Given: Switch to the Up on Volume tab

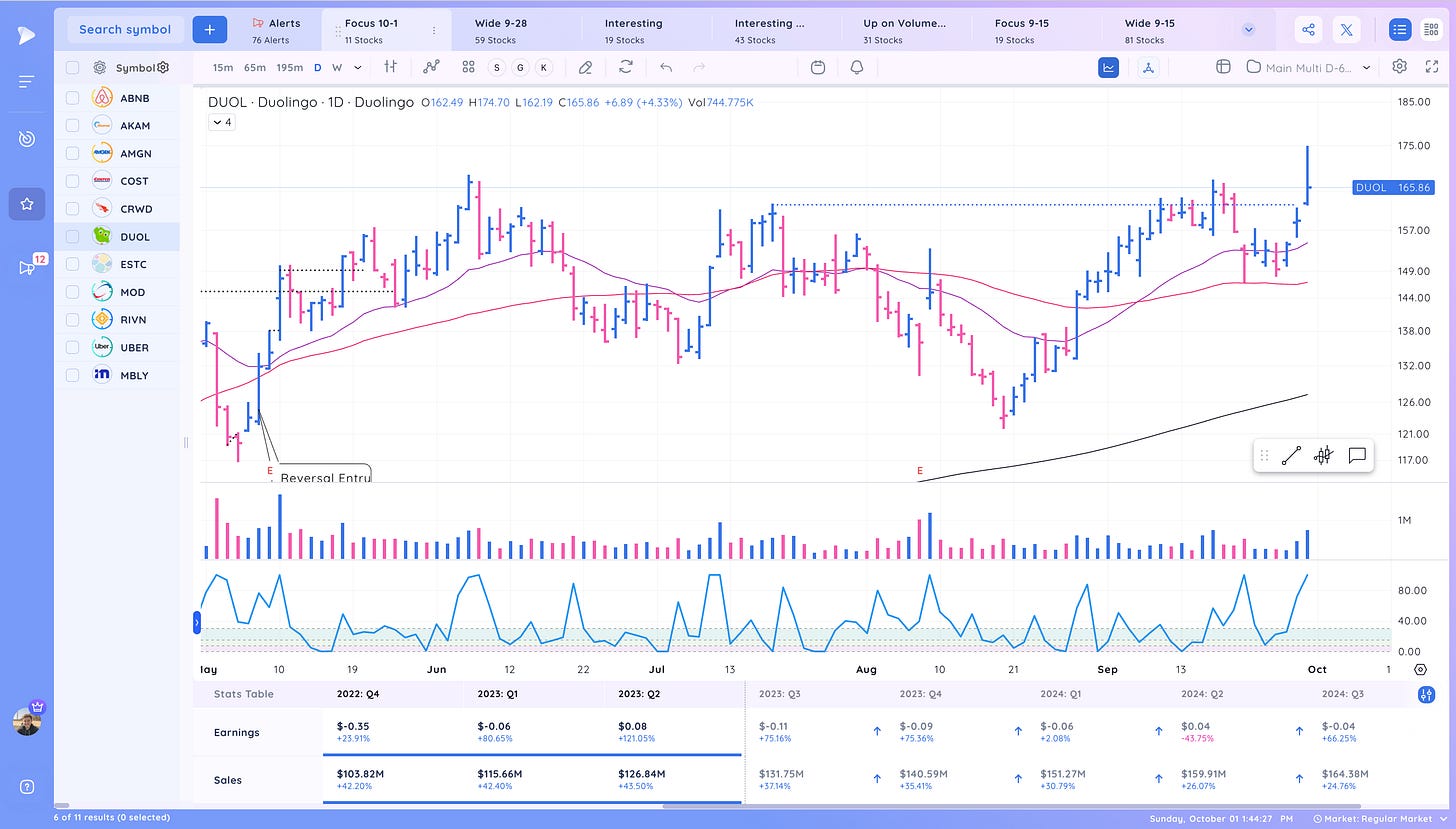Looking at the screenshot, I should (x=906, y=30).
